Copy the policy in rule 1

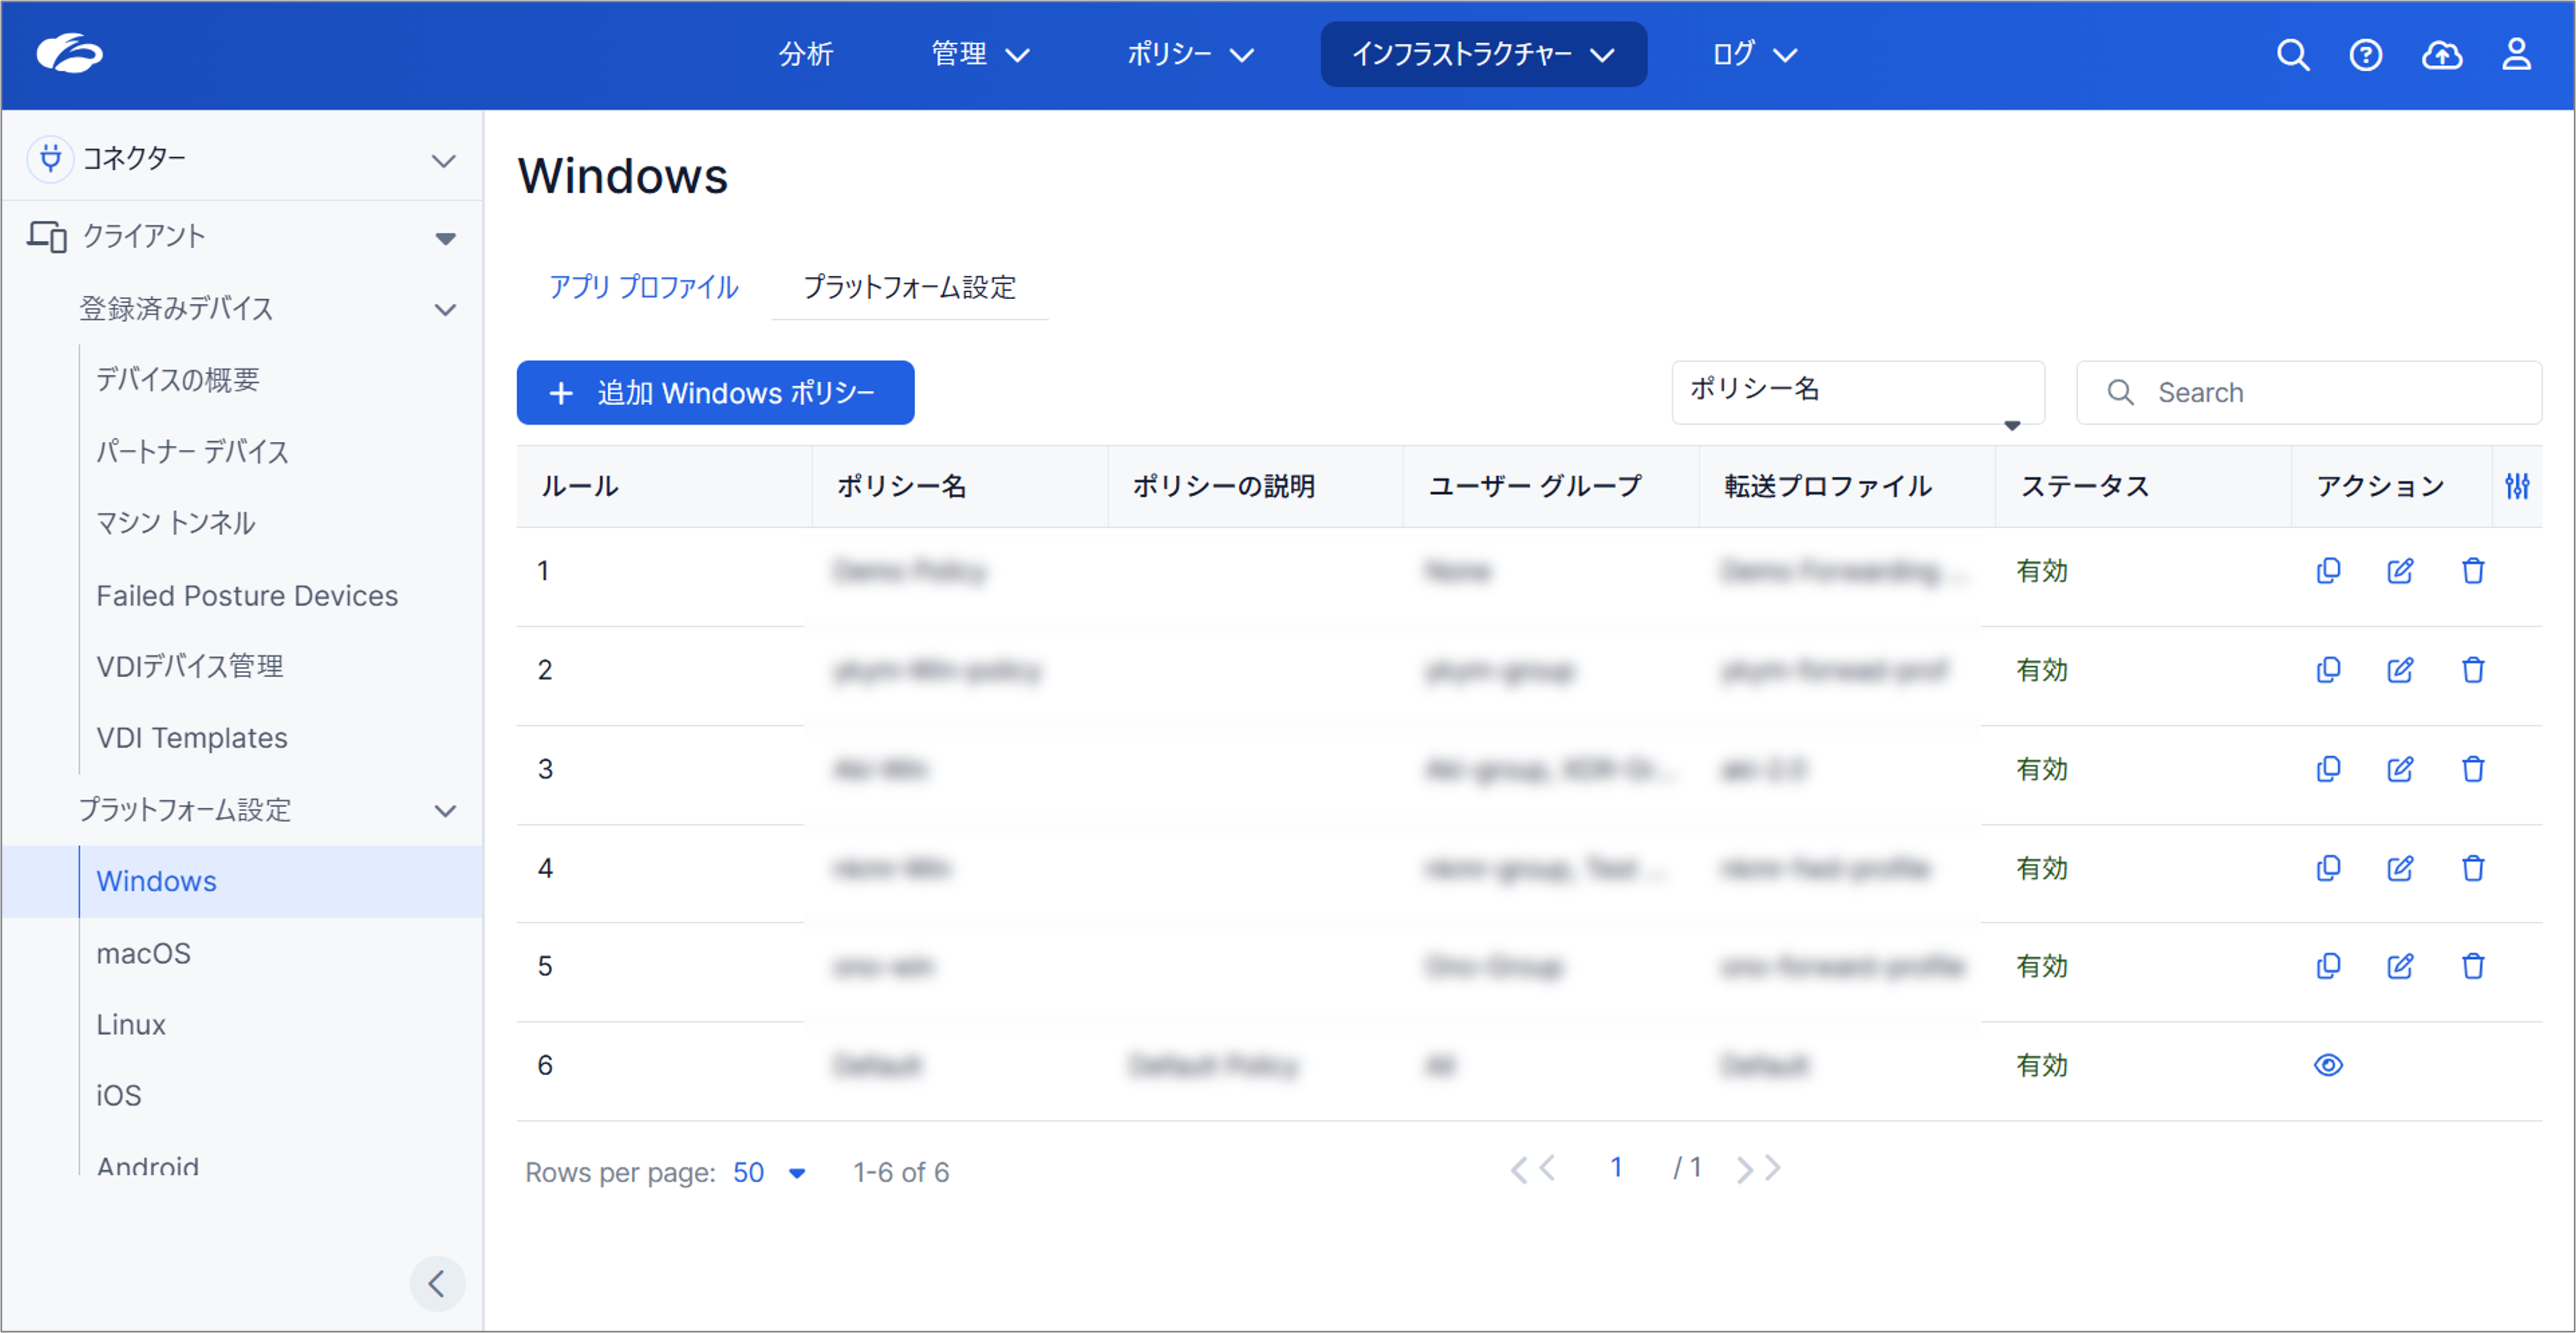click(2328, 570)
